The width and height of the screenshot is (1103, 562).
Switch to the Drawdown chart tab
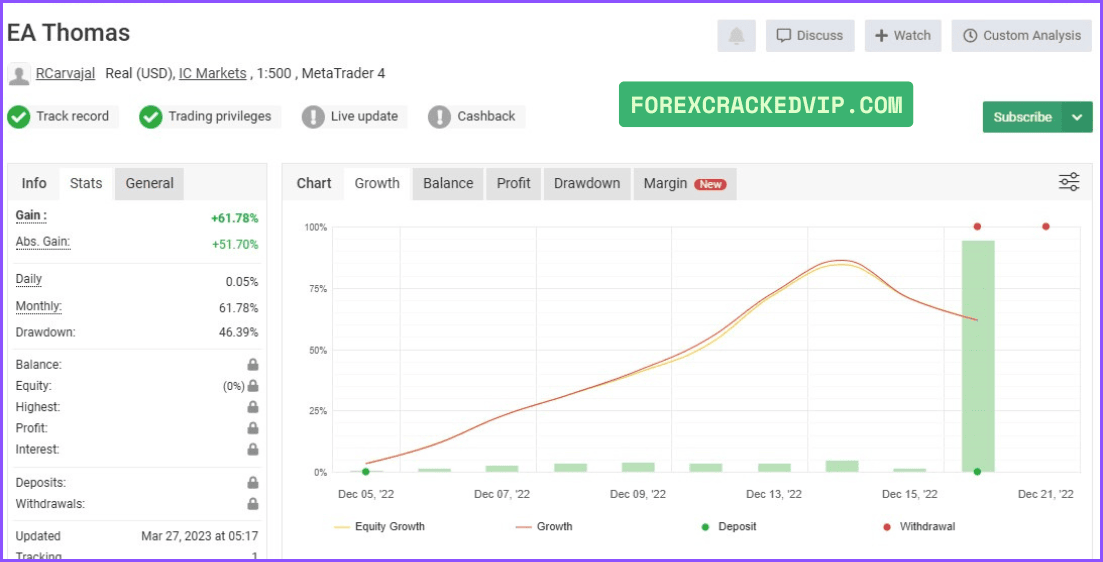point(587,184)
